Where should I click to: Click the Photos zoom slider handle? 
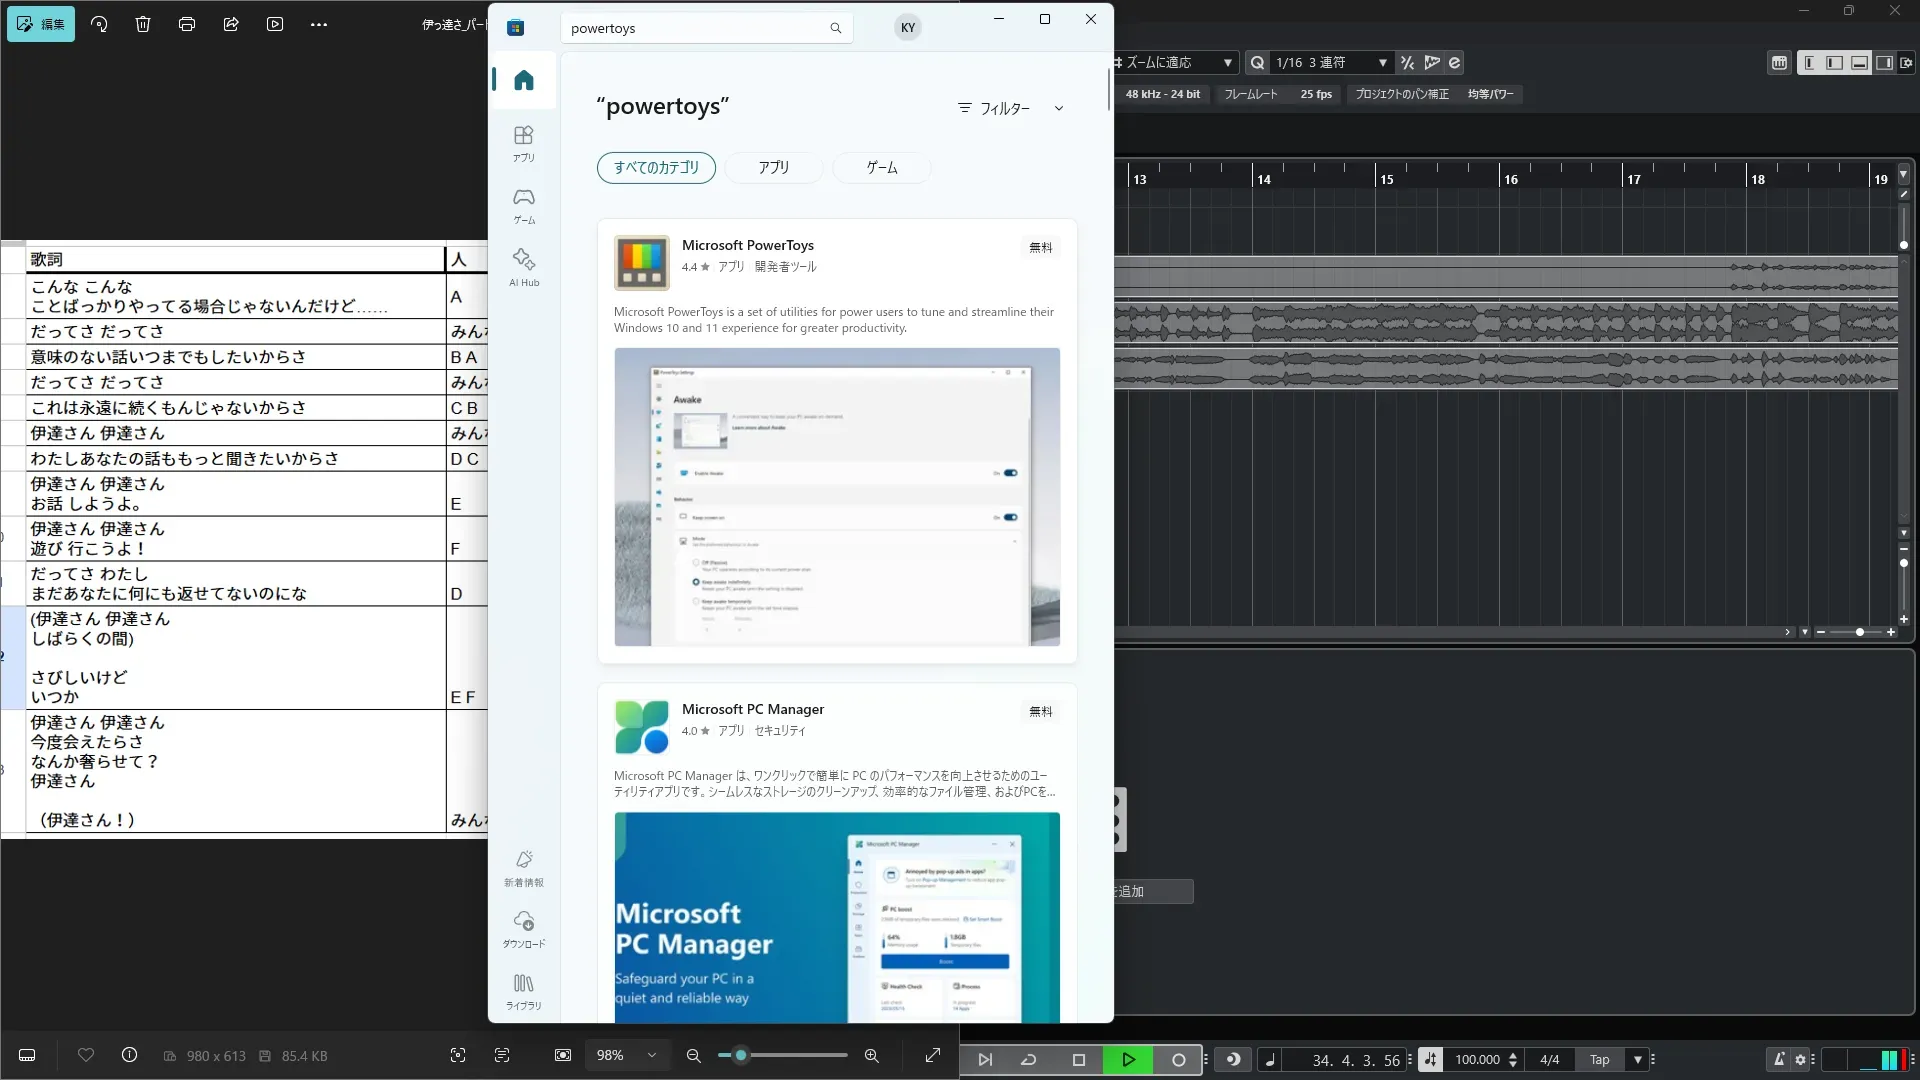click(741, 1055)
